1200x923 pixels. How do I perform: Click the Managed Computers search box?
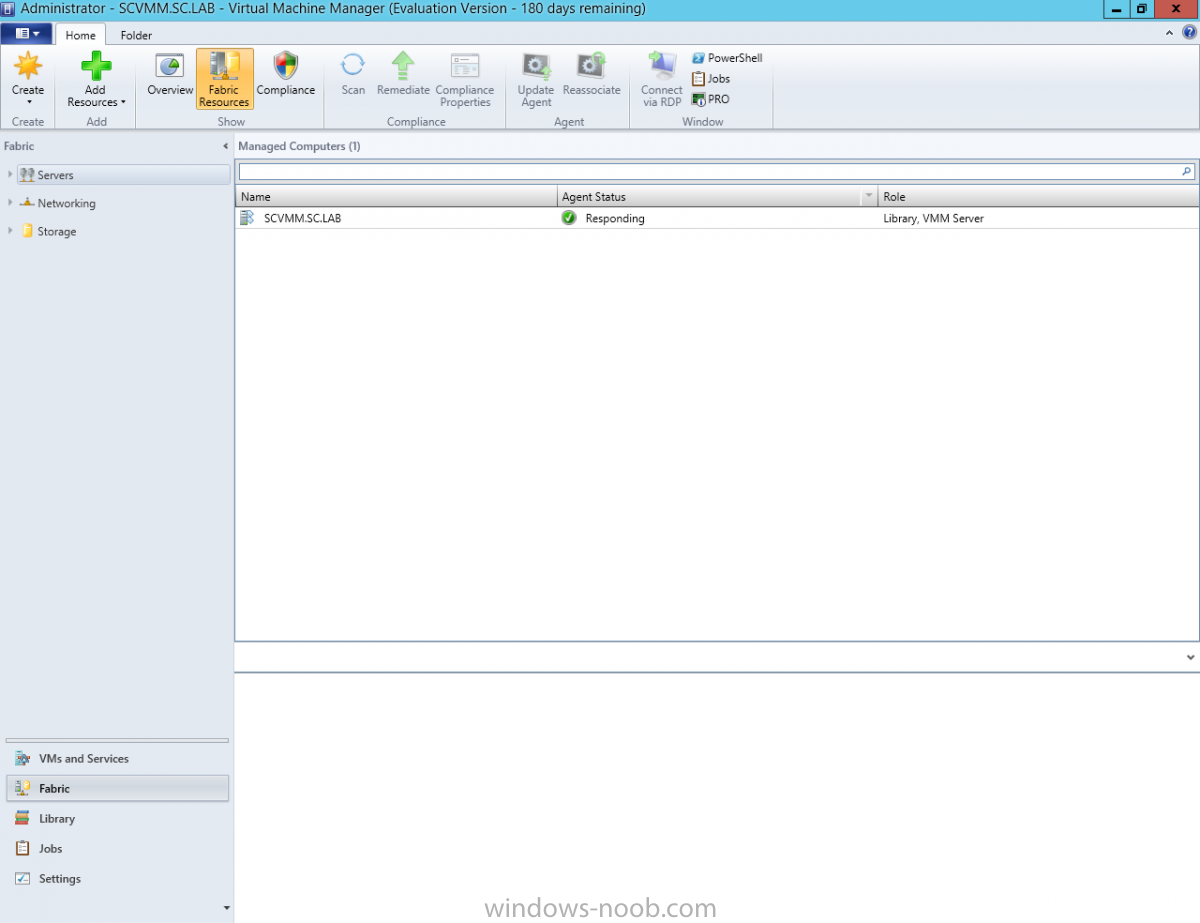709,172
